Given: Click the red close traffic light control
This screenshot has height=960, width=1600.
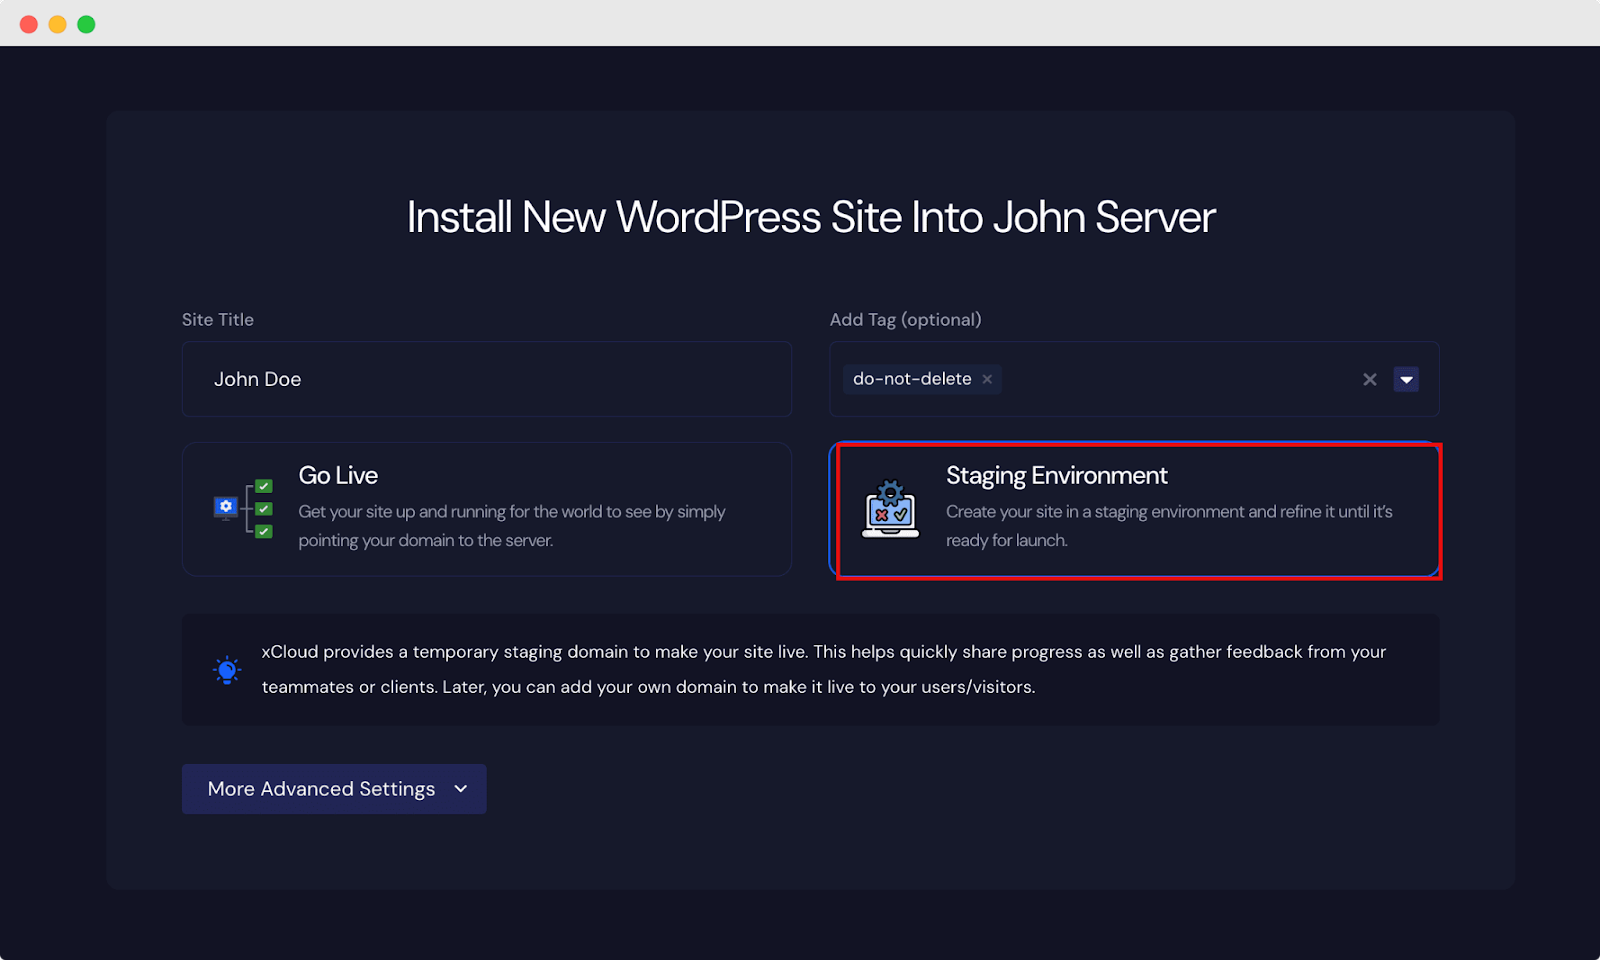Looking at the screenshot, I should 29,23.
